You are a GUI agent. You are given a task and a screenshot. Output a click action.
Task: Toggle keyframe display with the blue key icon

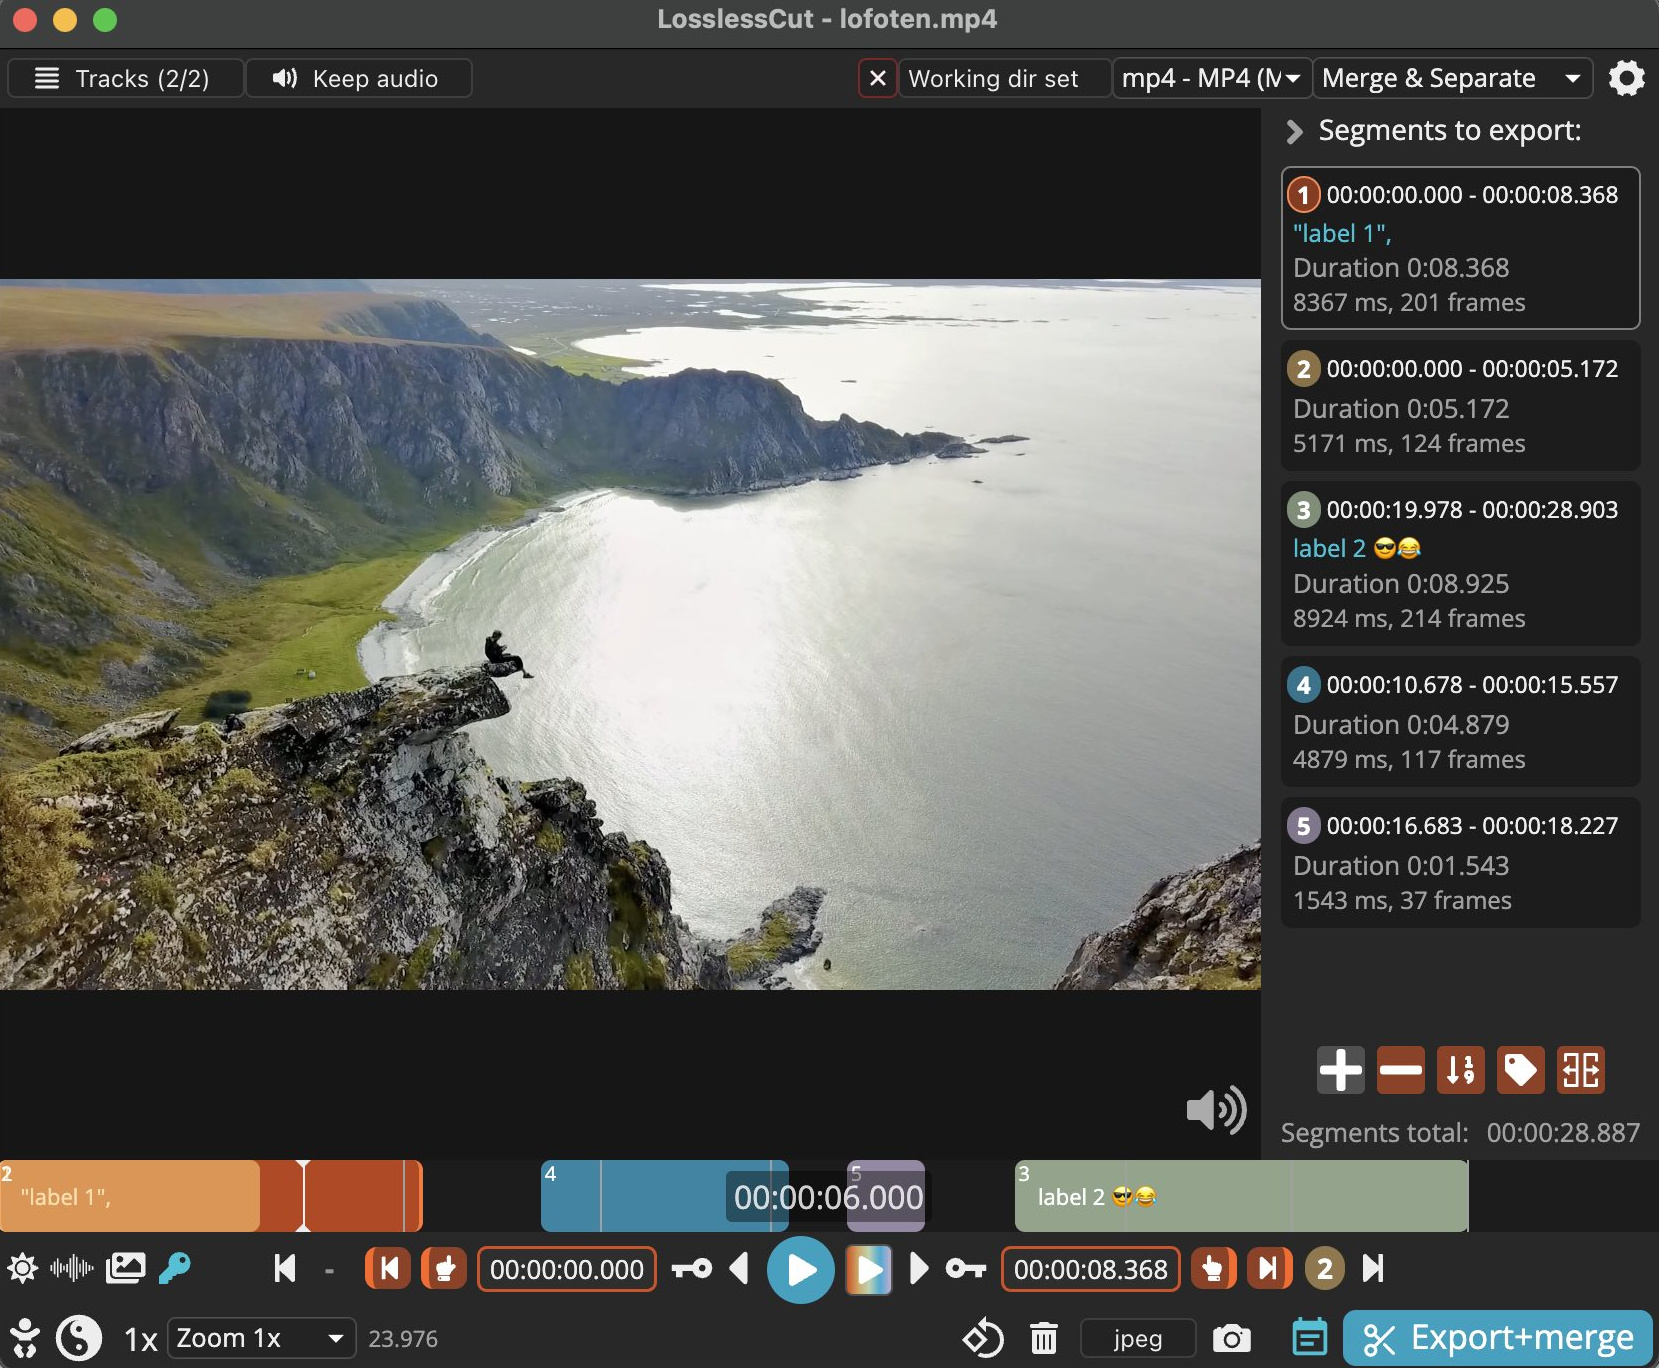click(175, 1269)
